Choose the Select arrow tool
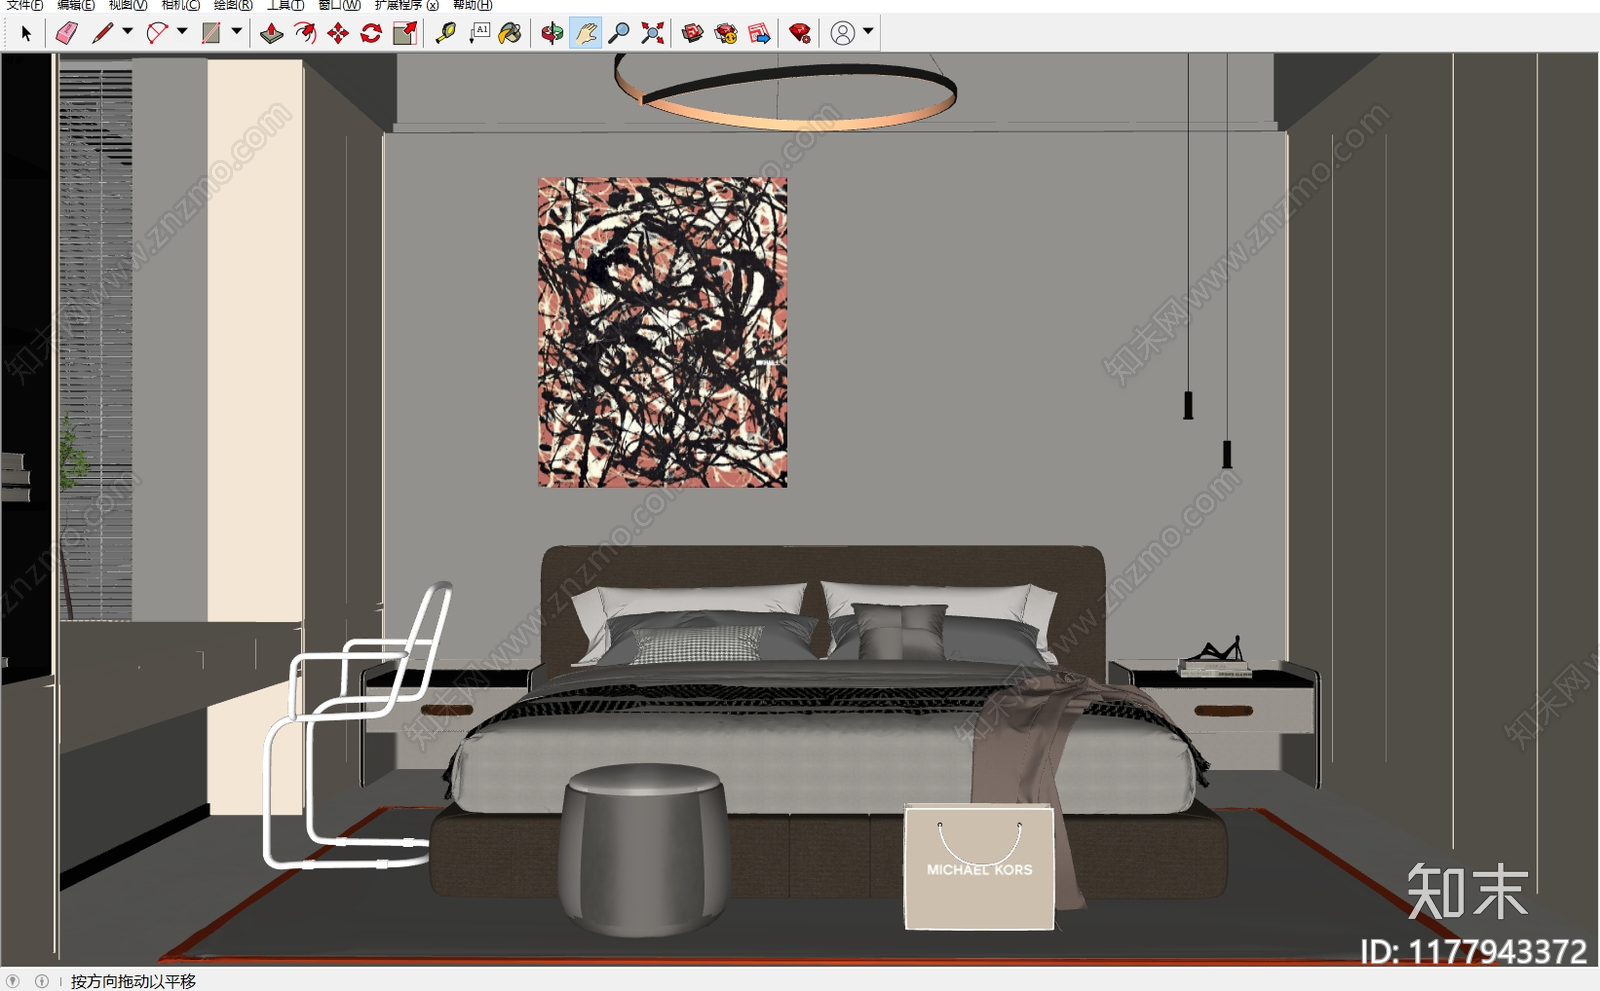Image resolution: width=1600 pixels, height=991 pixels. click(26, 33)
